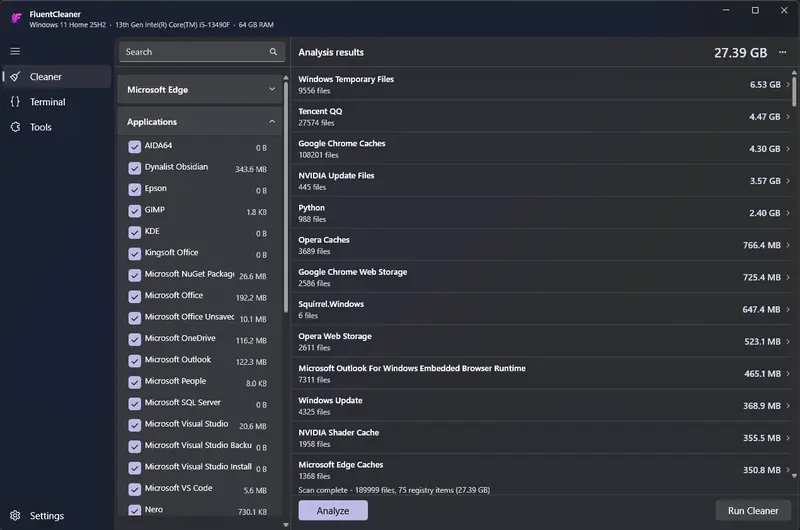Open the Tools page

click(x=56, y=127)
